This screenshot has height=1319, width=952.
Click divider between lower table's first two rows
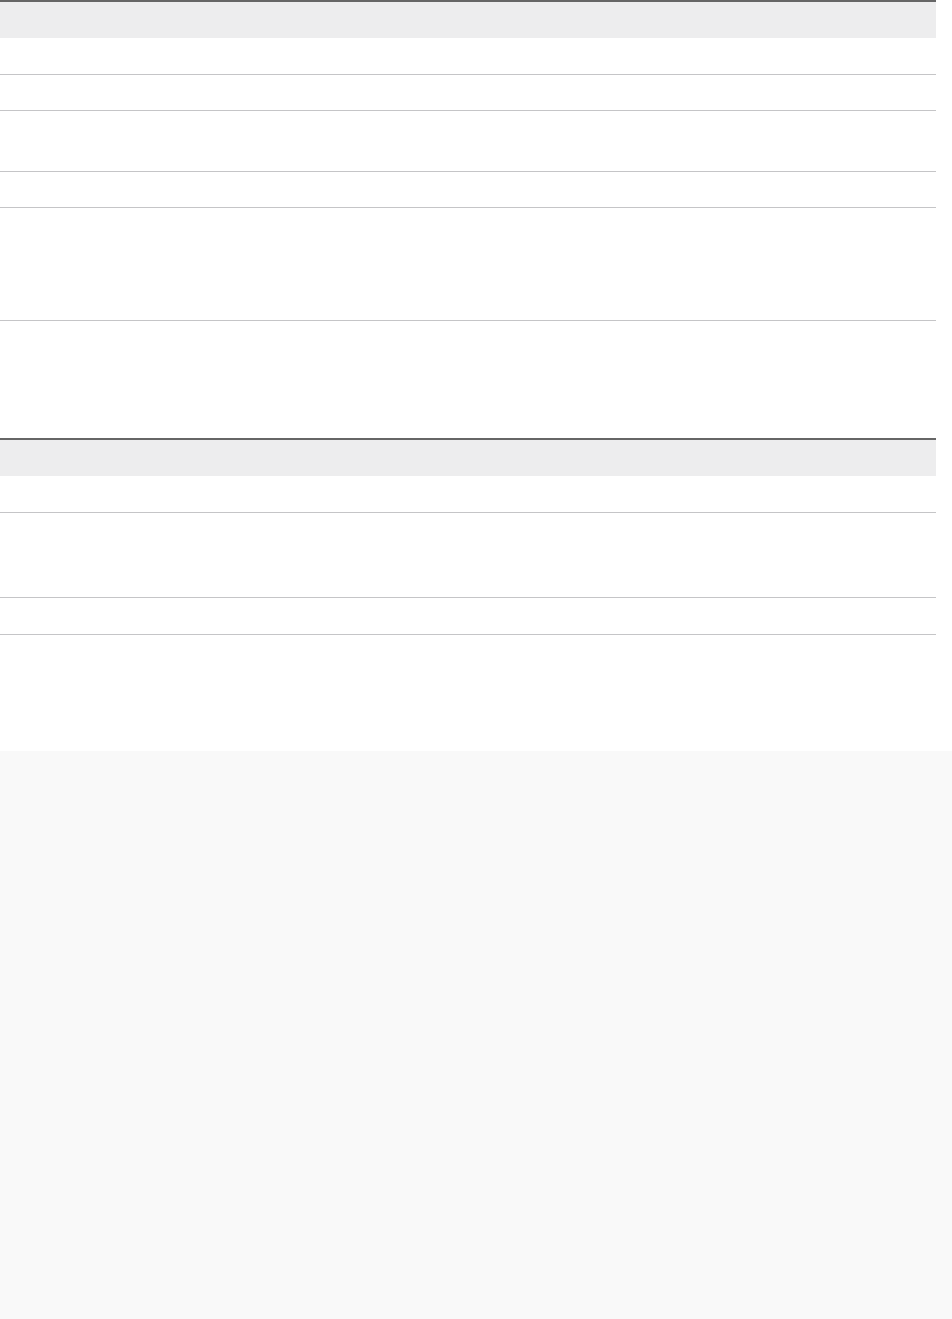pos(468,512)
